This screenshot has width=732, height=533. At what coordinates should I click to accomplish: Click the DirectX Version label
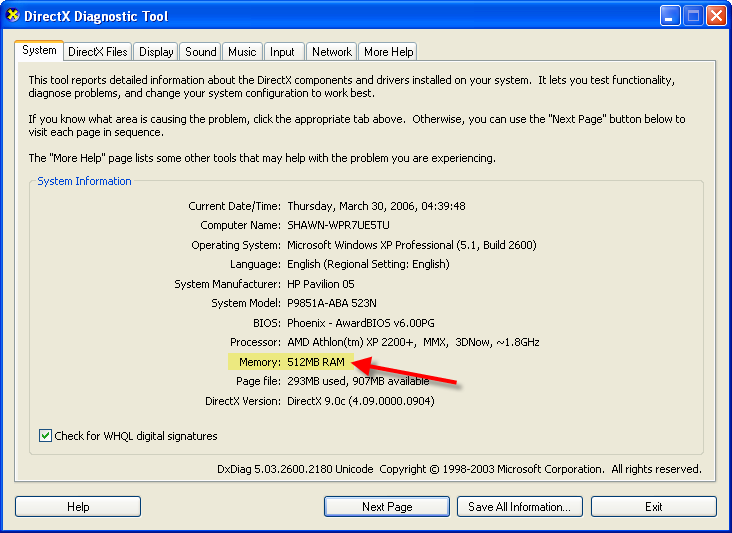tap(243, 401)
